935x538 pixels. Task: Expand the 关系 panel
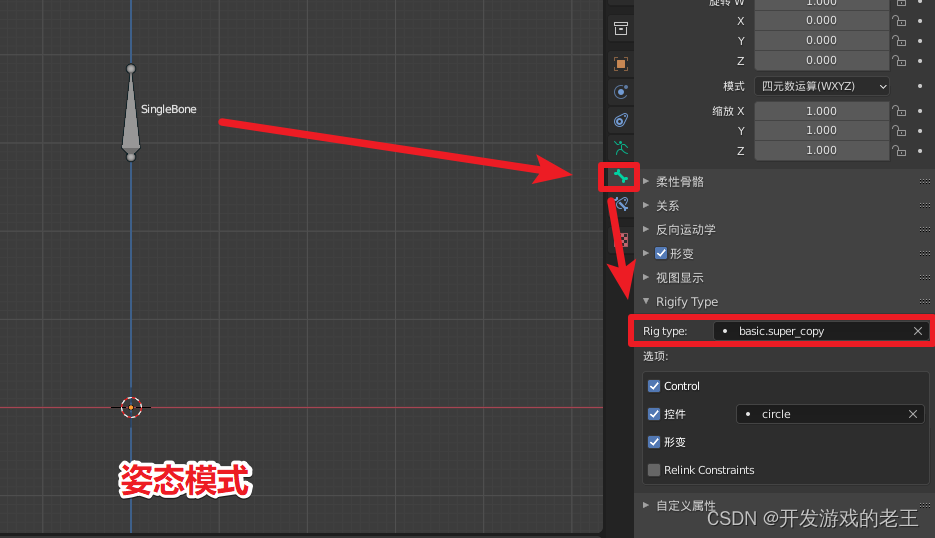(x=646, y=205)
